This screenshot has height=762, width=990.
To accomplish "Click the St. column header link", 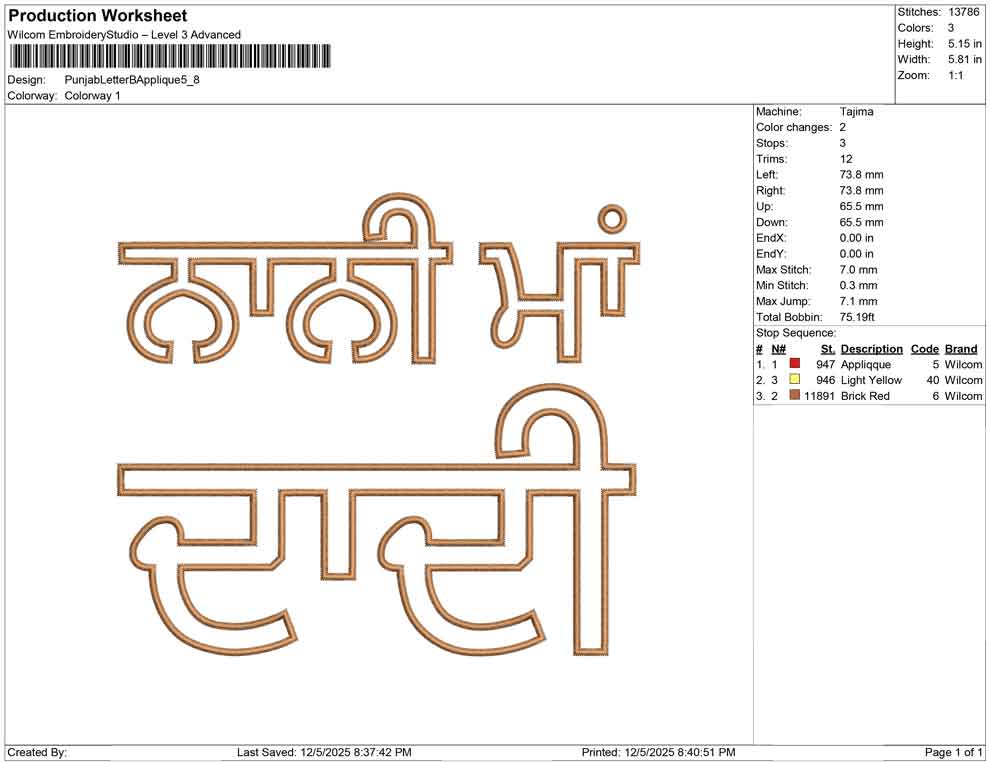I will point(827,348).
